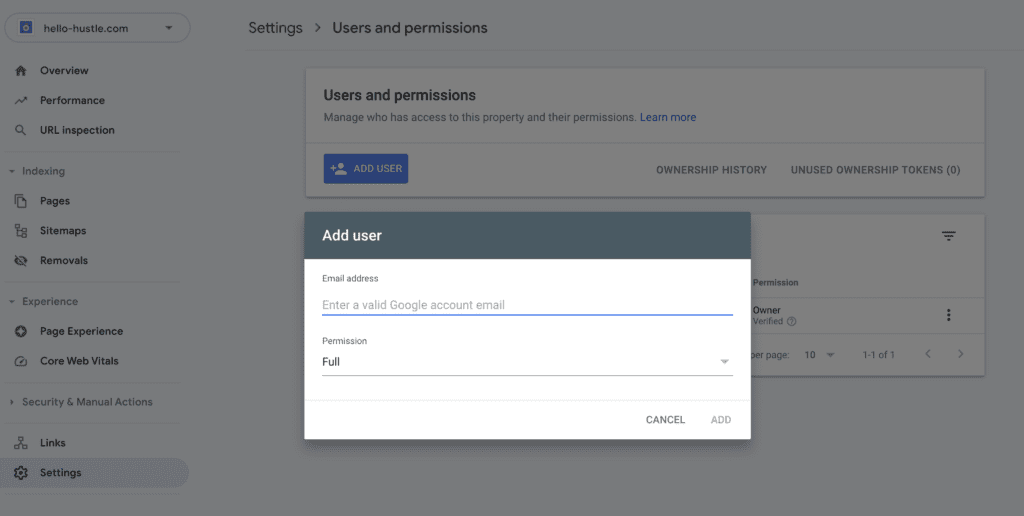Click the filter icon above users table
The height and width of the screenshot is (516, 1024).
click(948, 236)
